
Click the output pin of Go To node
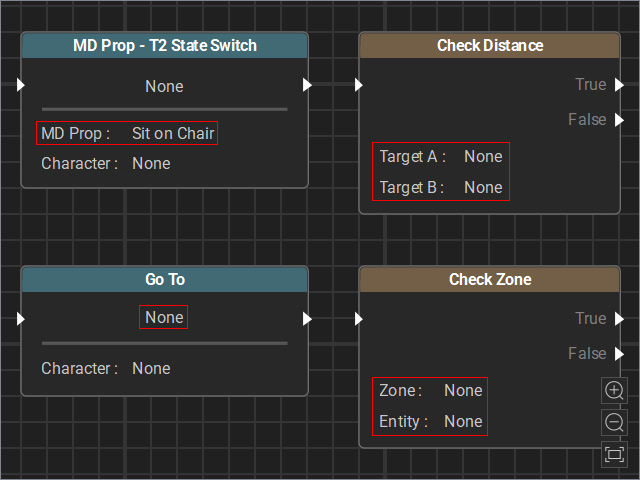307,319
